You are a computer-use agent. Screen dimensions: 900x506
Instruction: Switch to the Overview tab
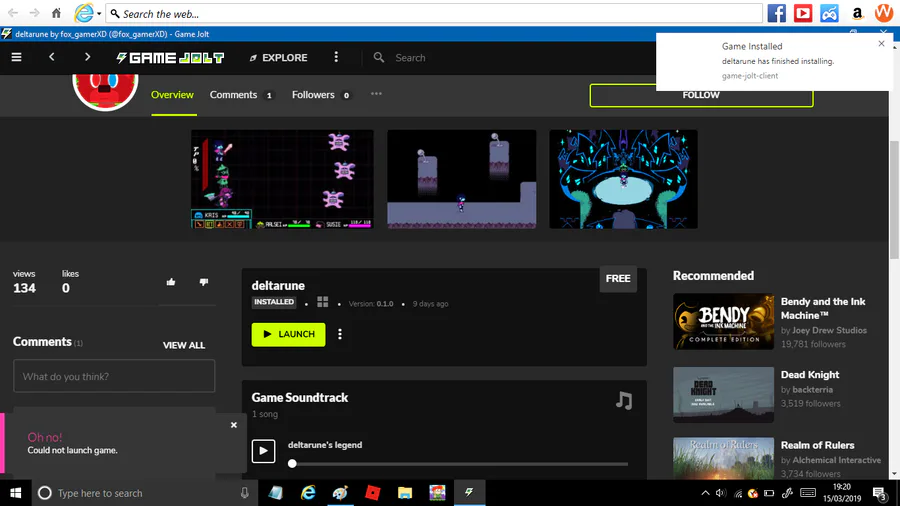click(172, 95)
